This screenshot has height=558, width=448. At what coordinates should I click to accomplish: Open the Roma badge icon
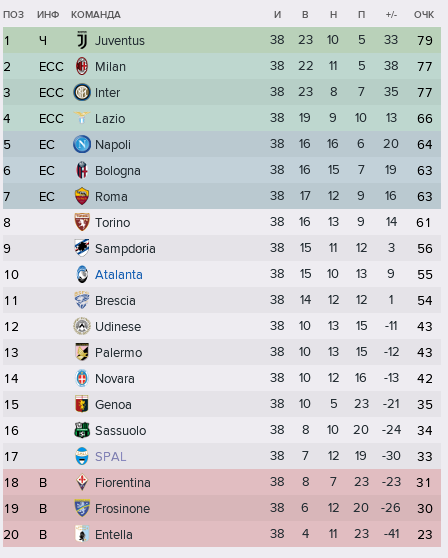(x=82, y=196)
